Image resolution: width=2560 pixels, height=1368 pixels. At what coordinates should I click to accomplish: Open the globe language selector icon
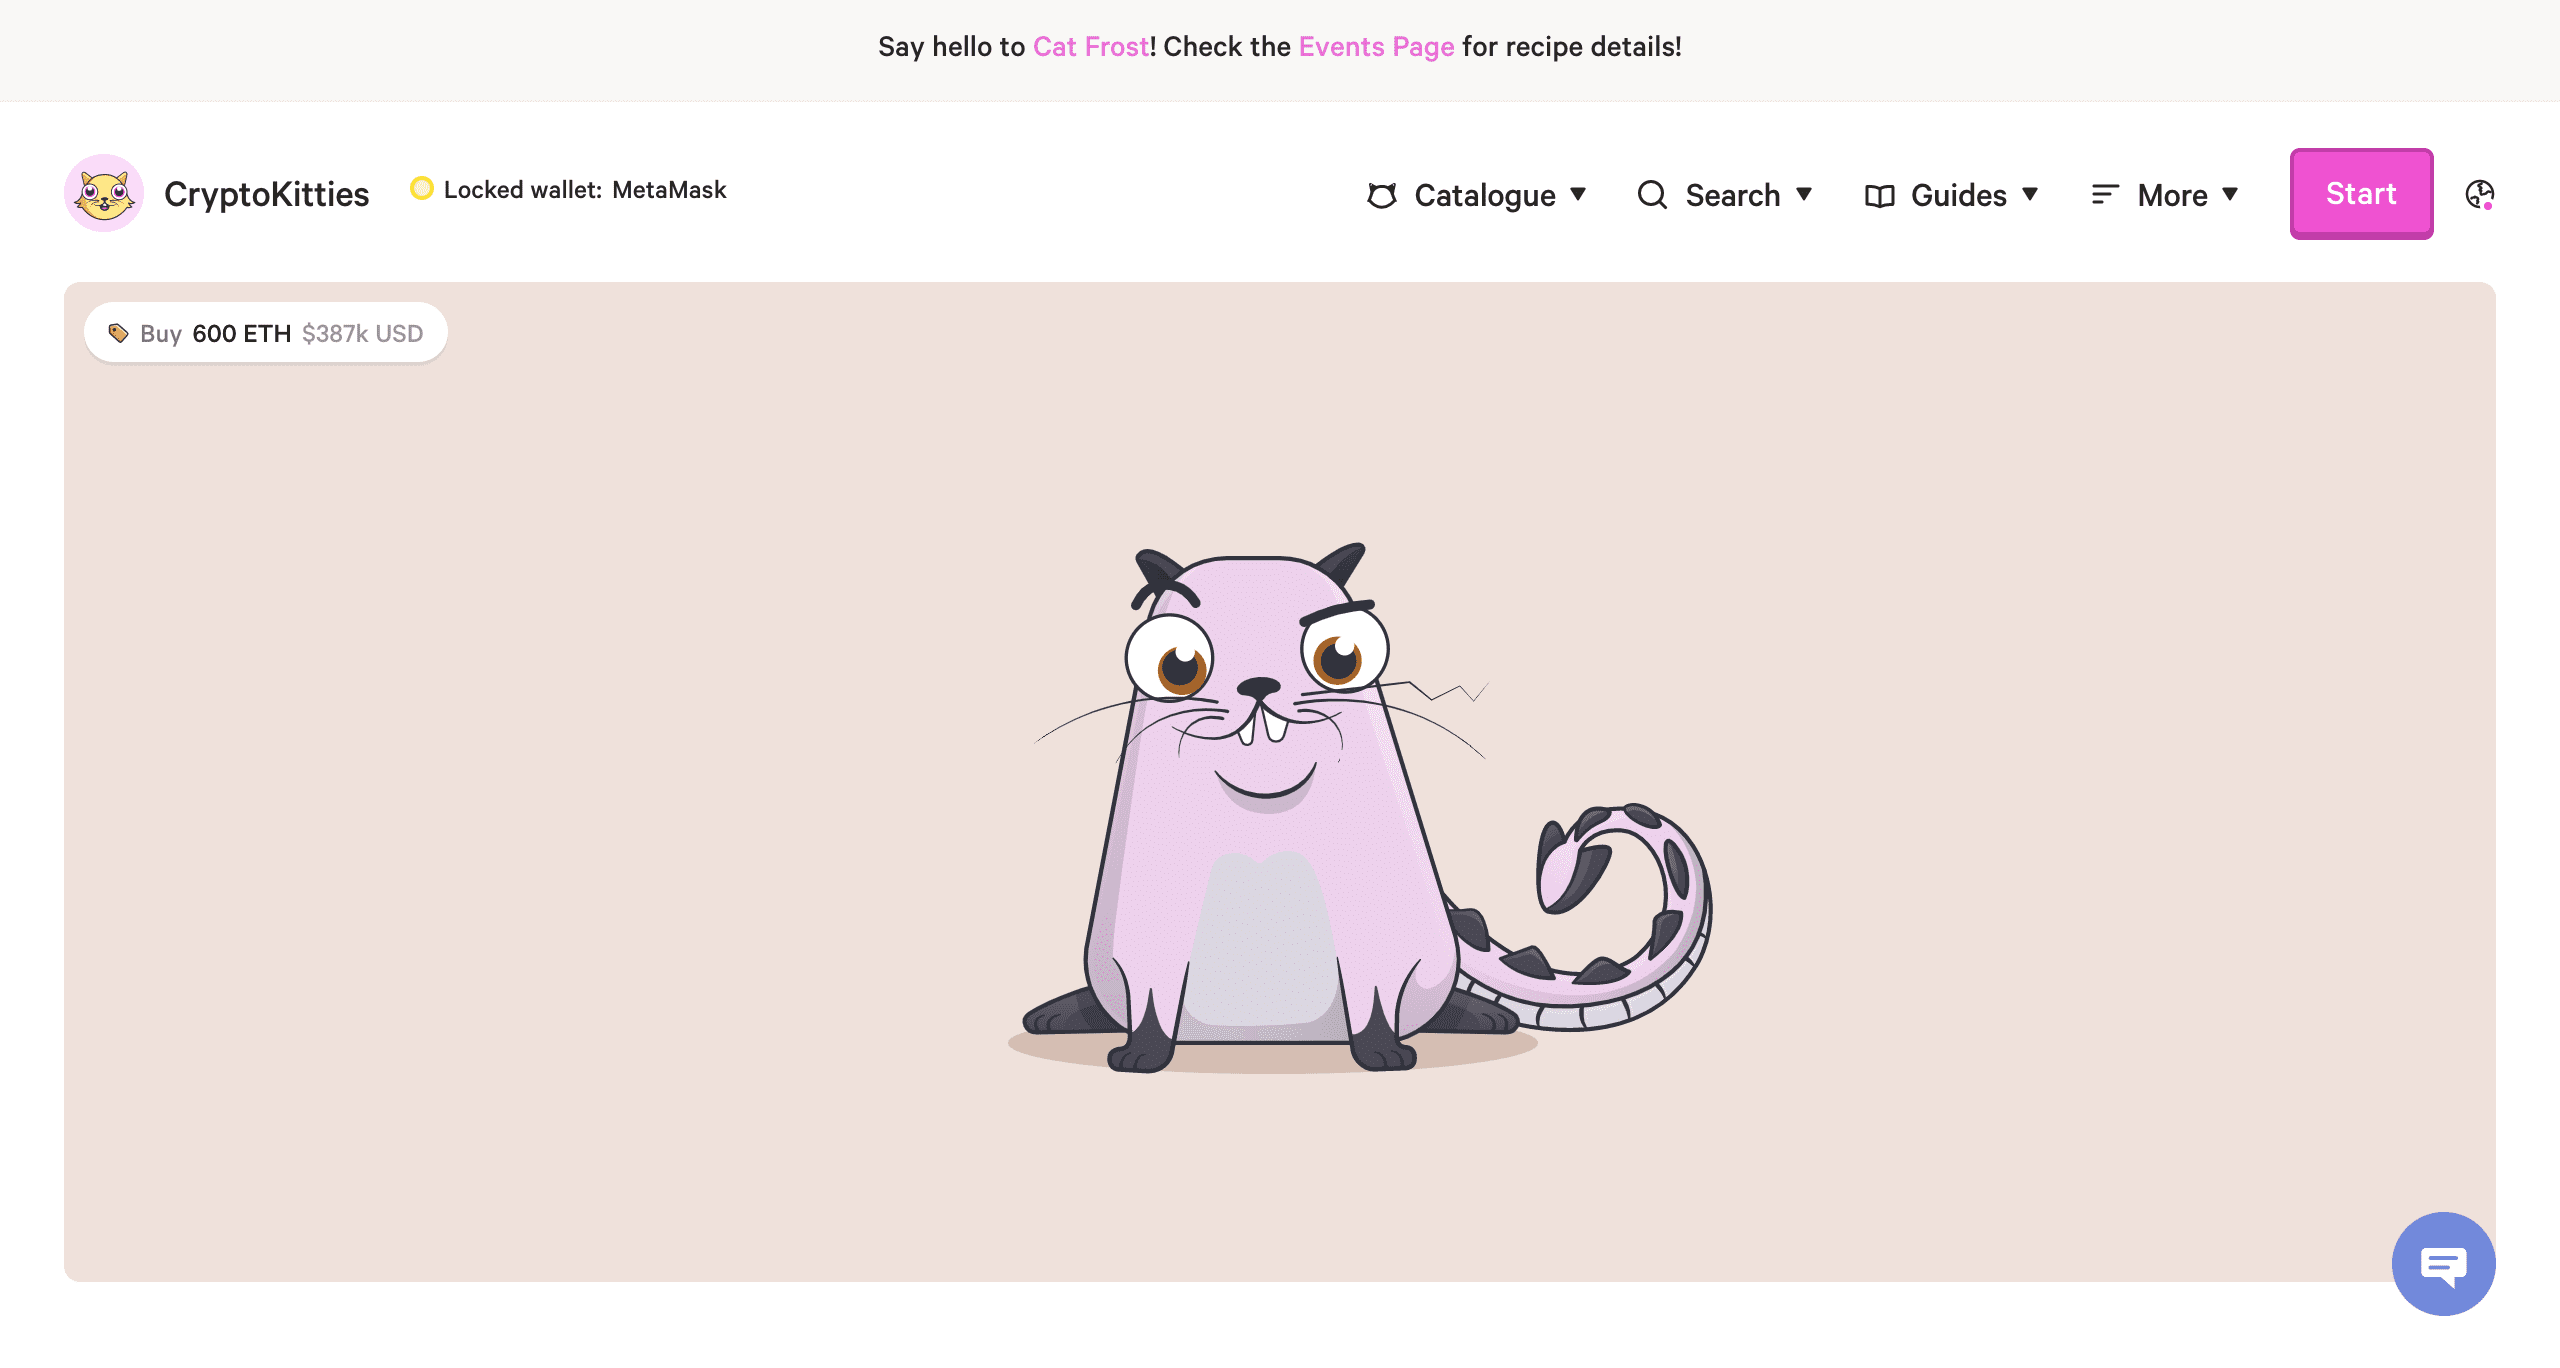pyautogui.click(x=2480, y=194)
